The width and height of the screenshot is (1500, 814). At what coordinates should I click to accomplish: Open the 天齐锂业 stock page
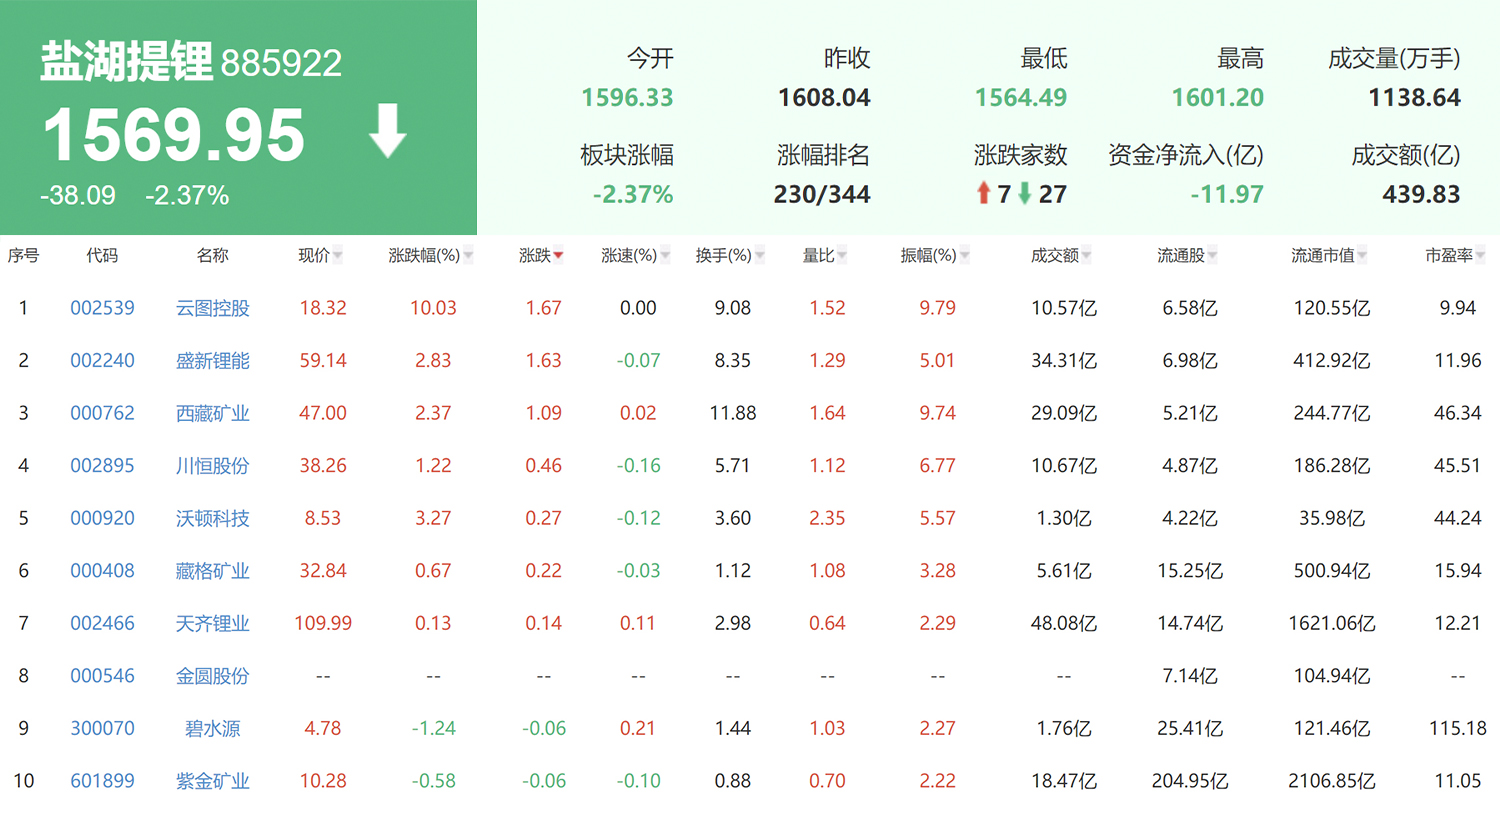point(212,623)
